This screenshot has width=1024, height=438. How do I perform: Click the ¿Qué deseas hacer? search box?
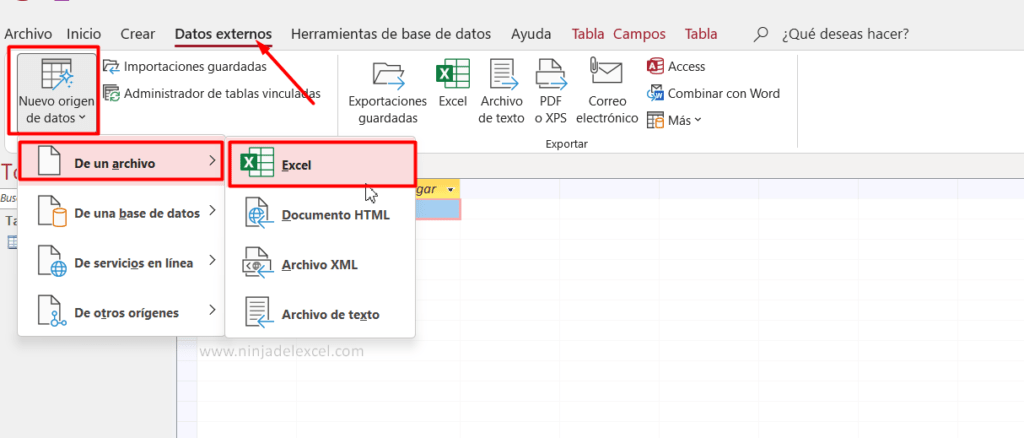845,34
